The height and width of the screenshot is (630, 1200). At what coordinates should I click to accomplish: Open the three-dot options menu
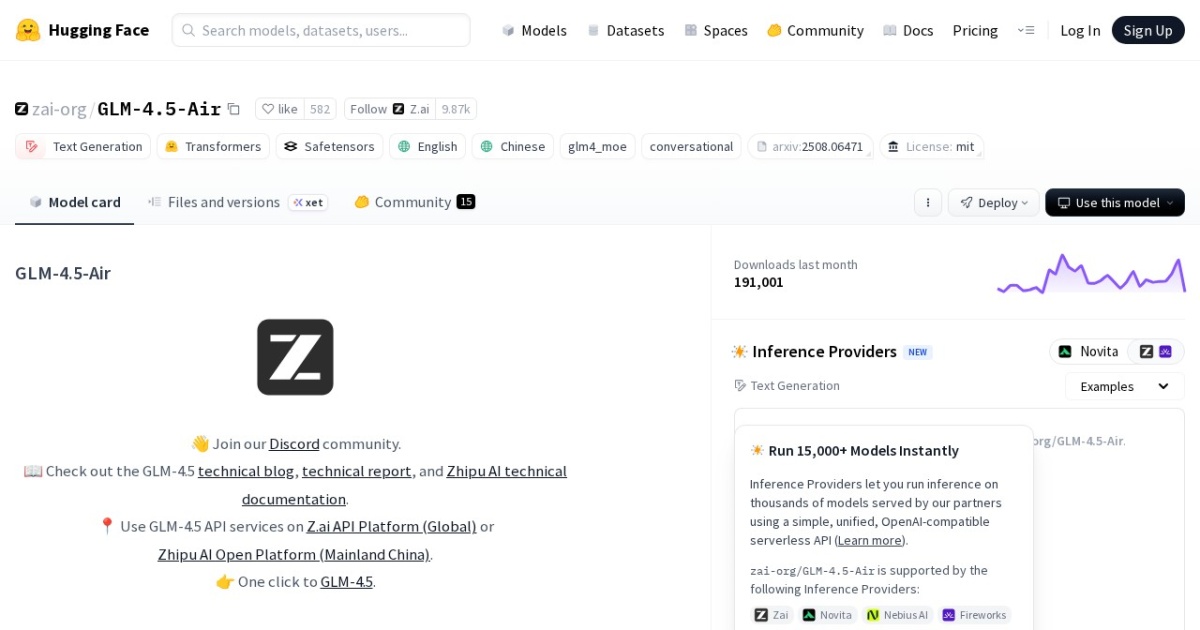click(x=928, y=202)
